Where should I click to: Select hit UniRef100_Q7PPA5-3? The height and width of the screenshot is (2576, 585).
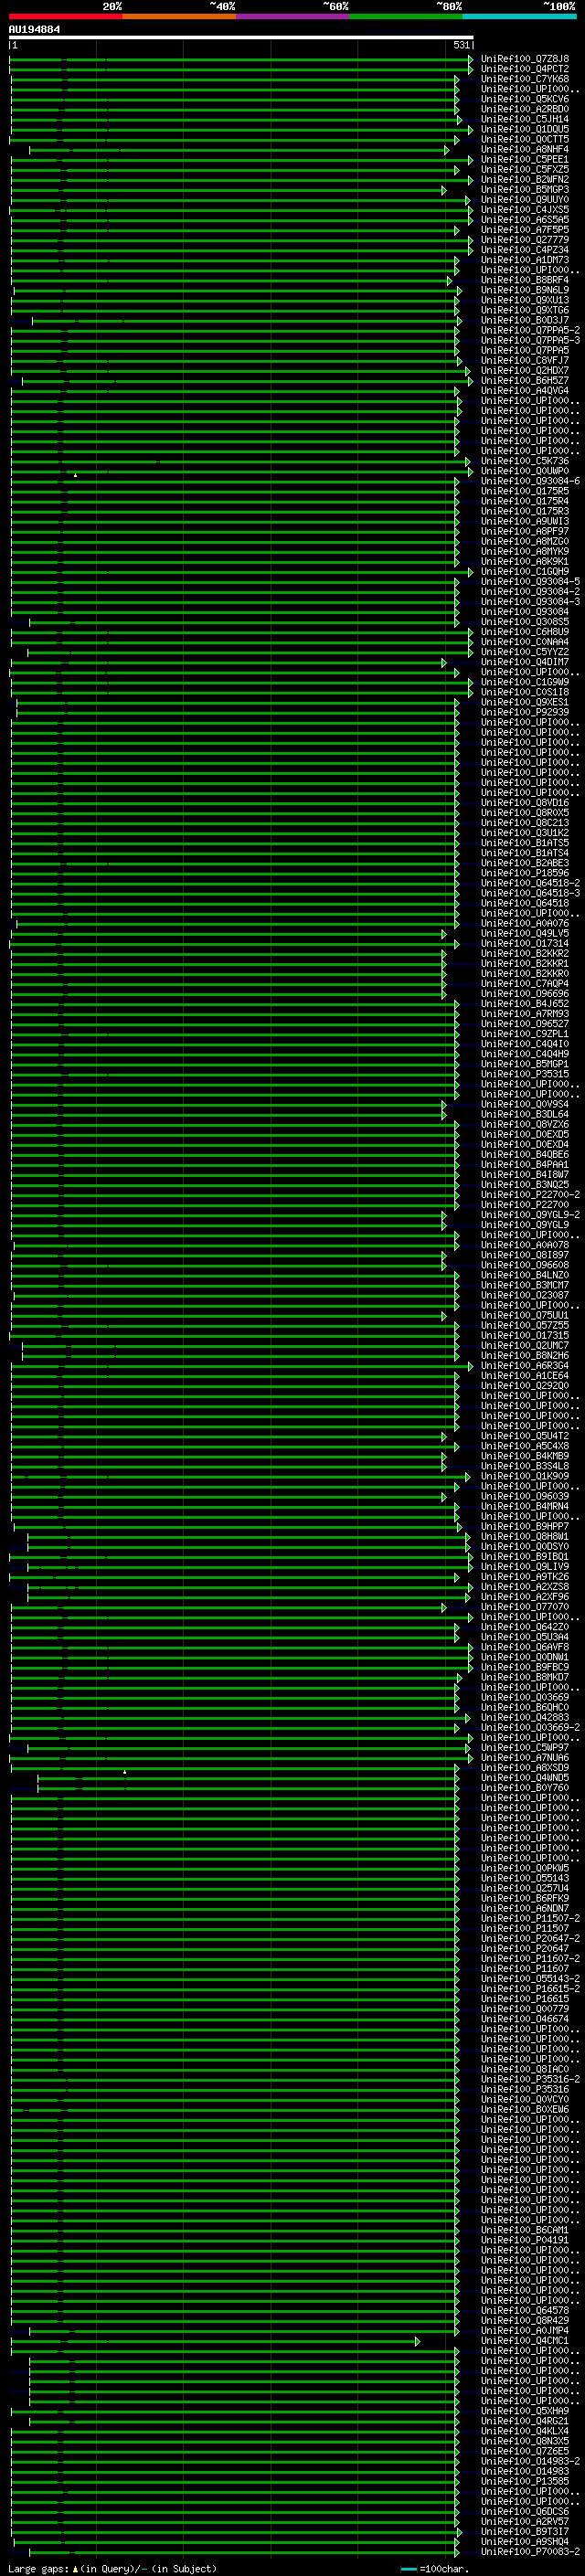click(530, 340)
